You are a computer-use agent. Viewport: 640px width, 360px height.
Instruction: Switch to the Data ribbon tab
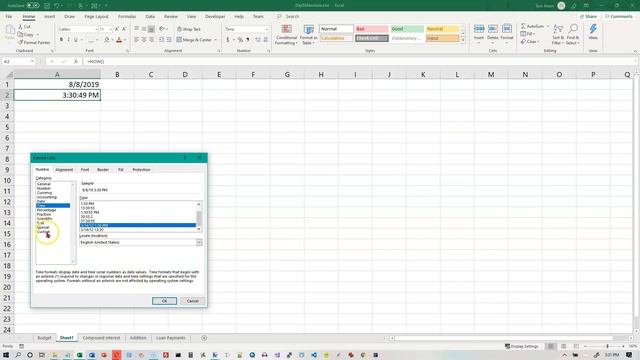(x=150, y=16)
